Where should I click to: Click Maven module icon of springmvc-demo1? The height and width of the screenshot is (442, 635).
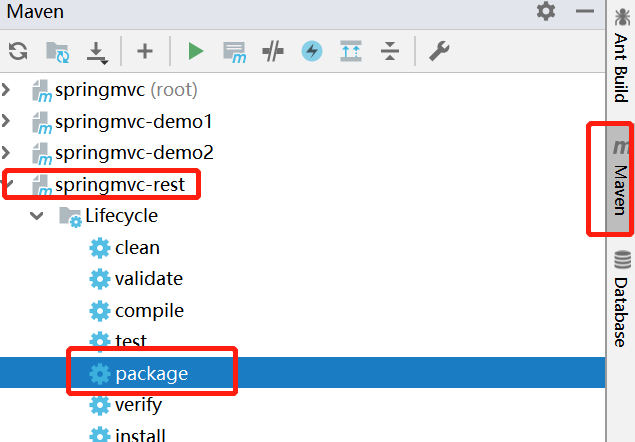tap(42, 123)
